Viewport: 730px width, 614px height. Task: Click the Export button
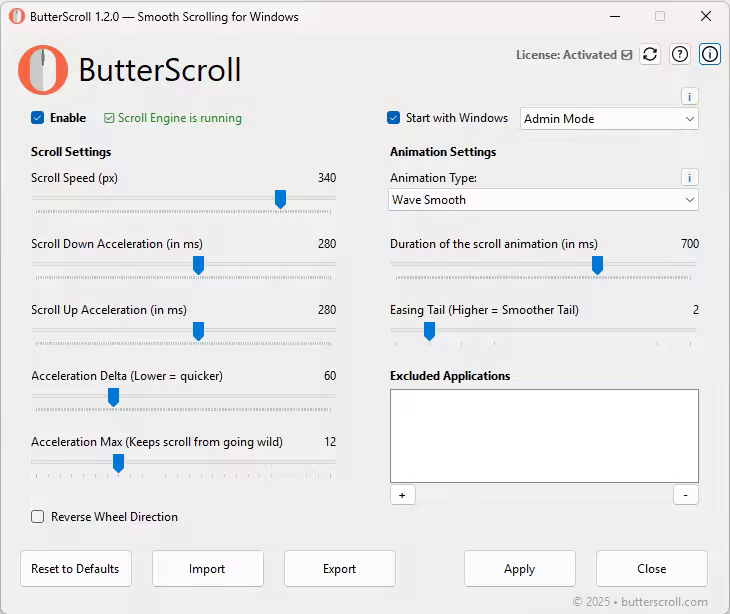pos(339,569)
